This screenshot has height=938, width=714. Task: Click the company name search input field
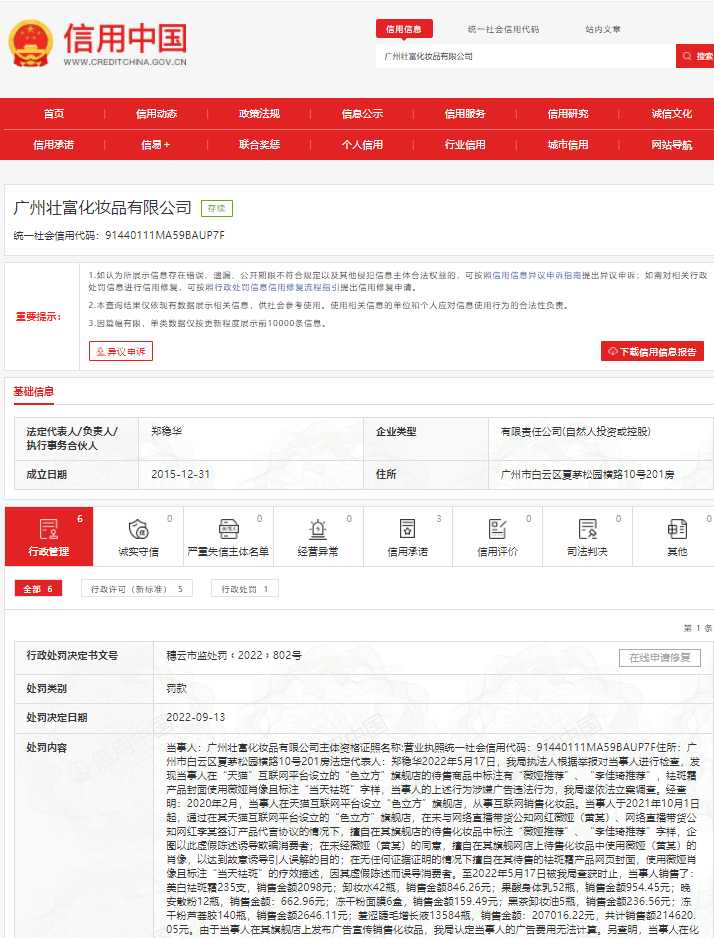pos(525,56)
